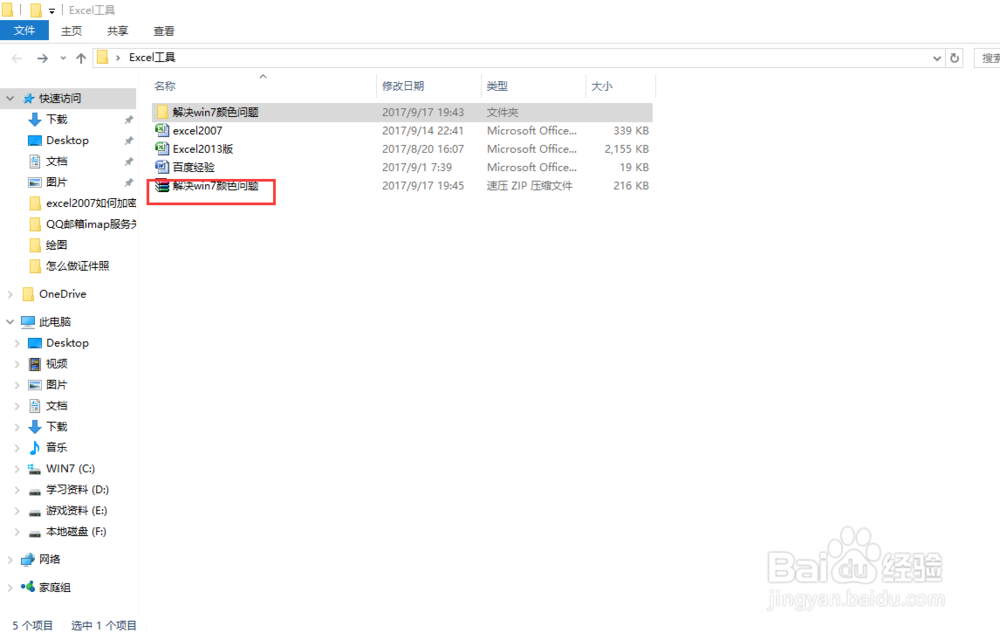Open address bar history dropdown
This screenshot has width=1000, height=633.
936,58
